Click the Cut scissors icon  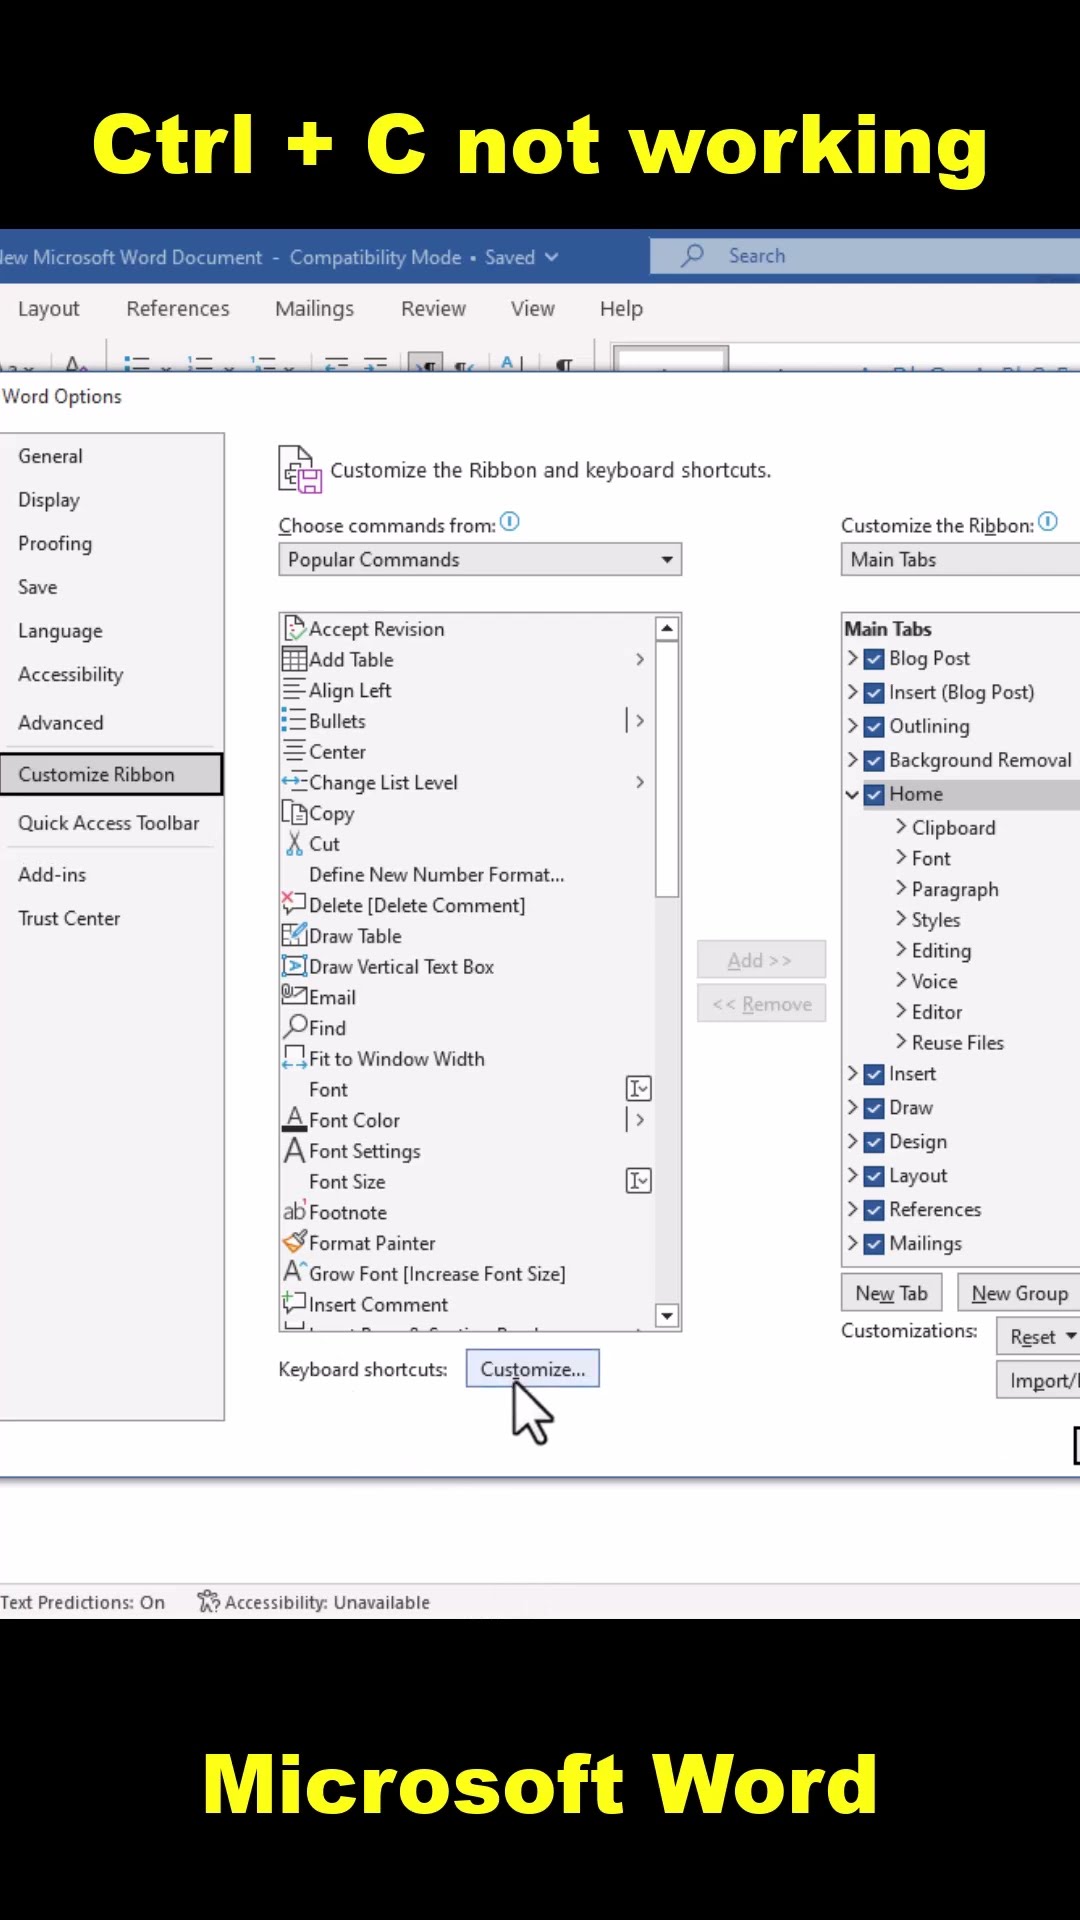tap(294, 843)
